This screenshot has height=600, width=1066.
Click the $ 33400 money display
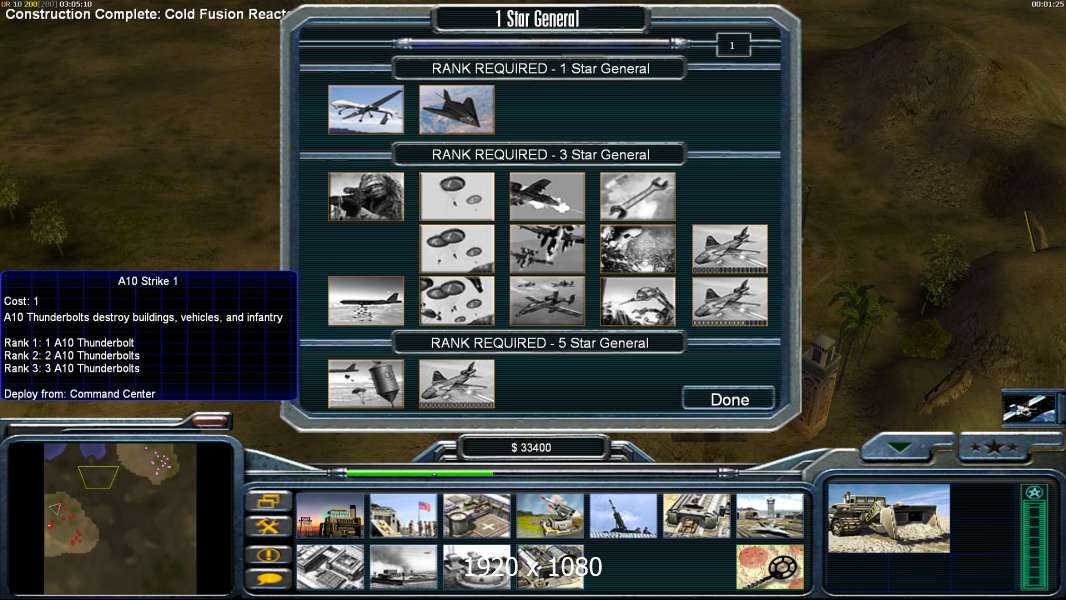pos(532,447)
